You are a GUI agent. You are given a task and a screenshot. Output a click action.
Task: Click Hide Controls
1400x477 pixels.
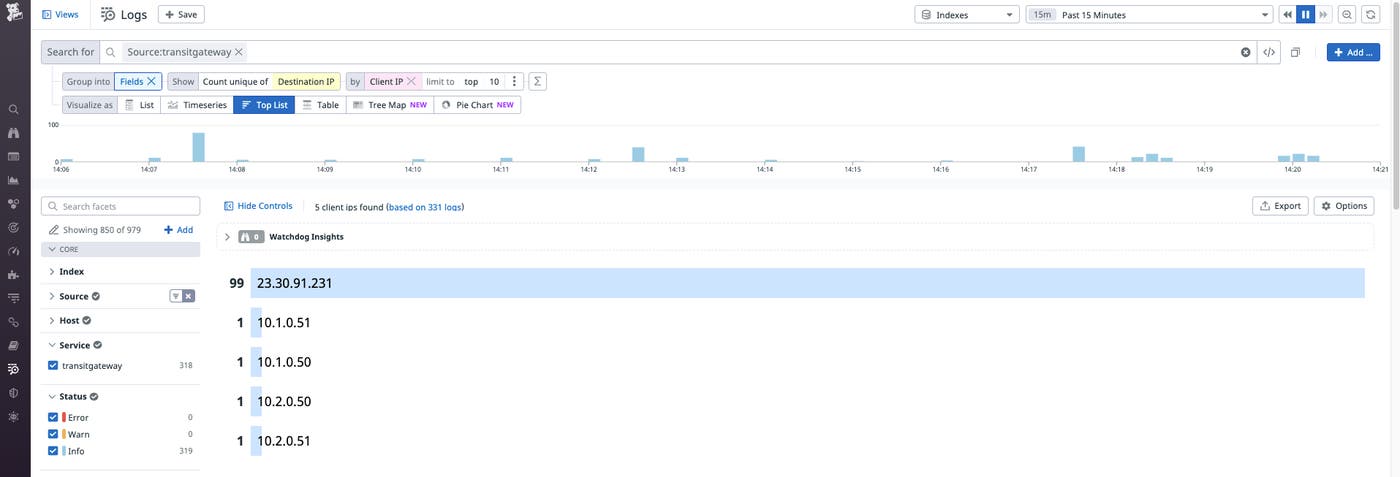click(258, 206)
